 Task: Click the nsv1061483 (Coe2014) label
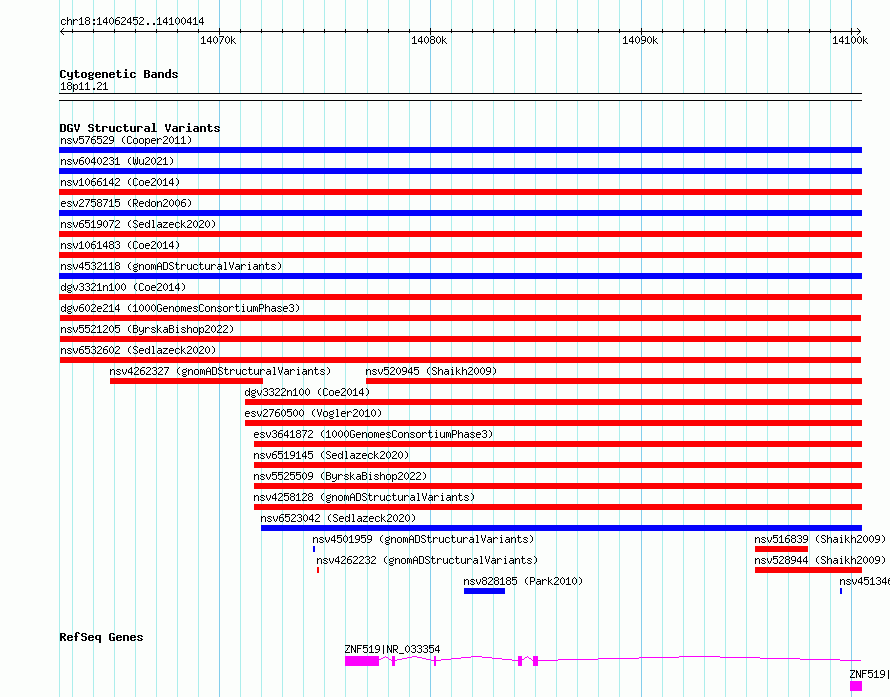click(120, 245)
